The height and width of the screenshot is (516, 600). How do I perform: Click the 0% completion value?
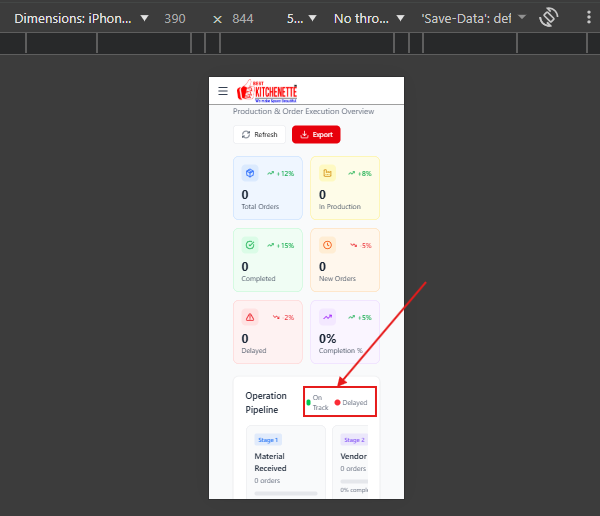point(328,339)
